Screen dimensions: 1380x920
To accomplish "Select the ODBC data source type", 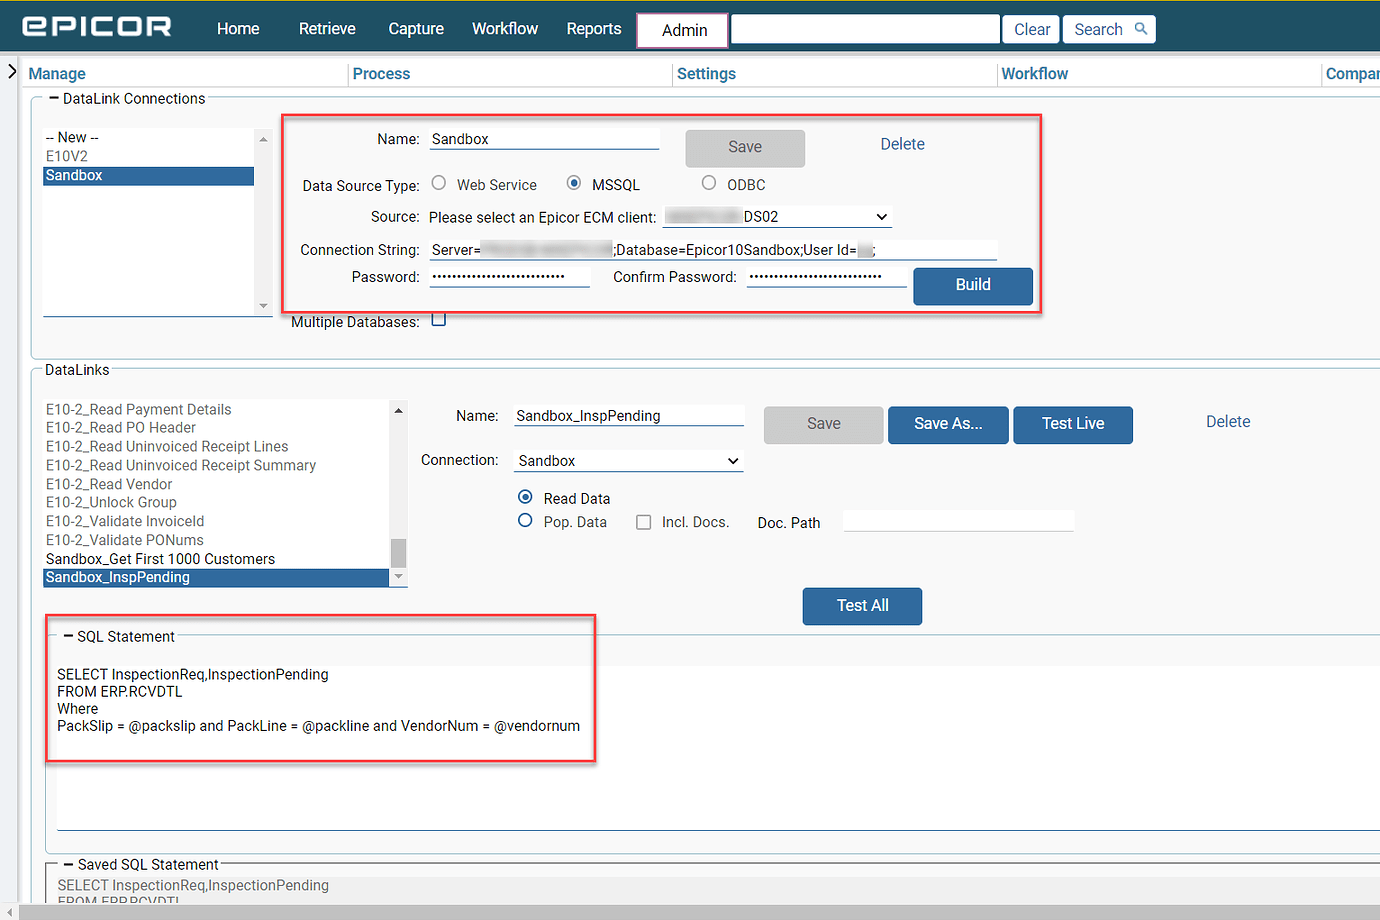I will (710, 184).
